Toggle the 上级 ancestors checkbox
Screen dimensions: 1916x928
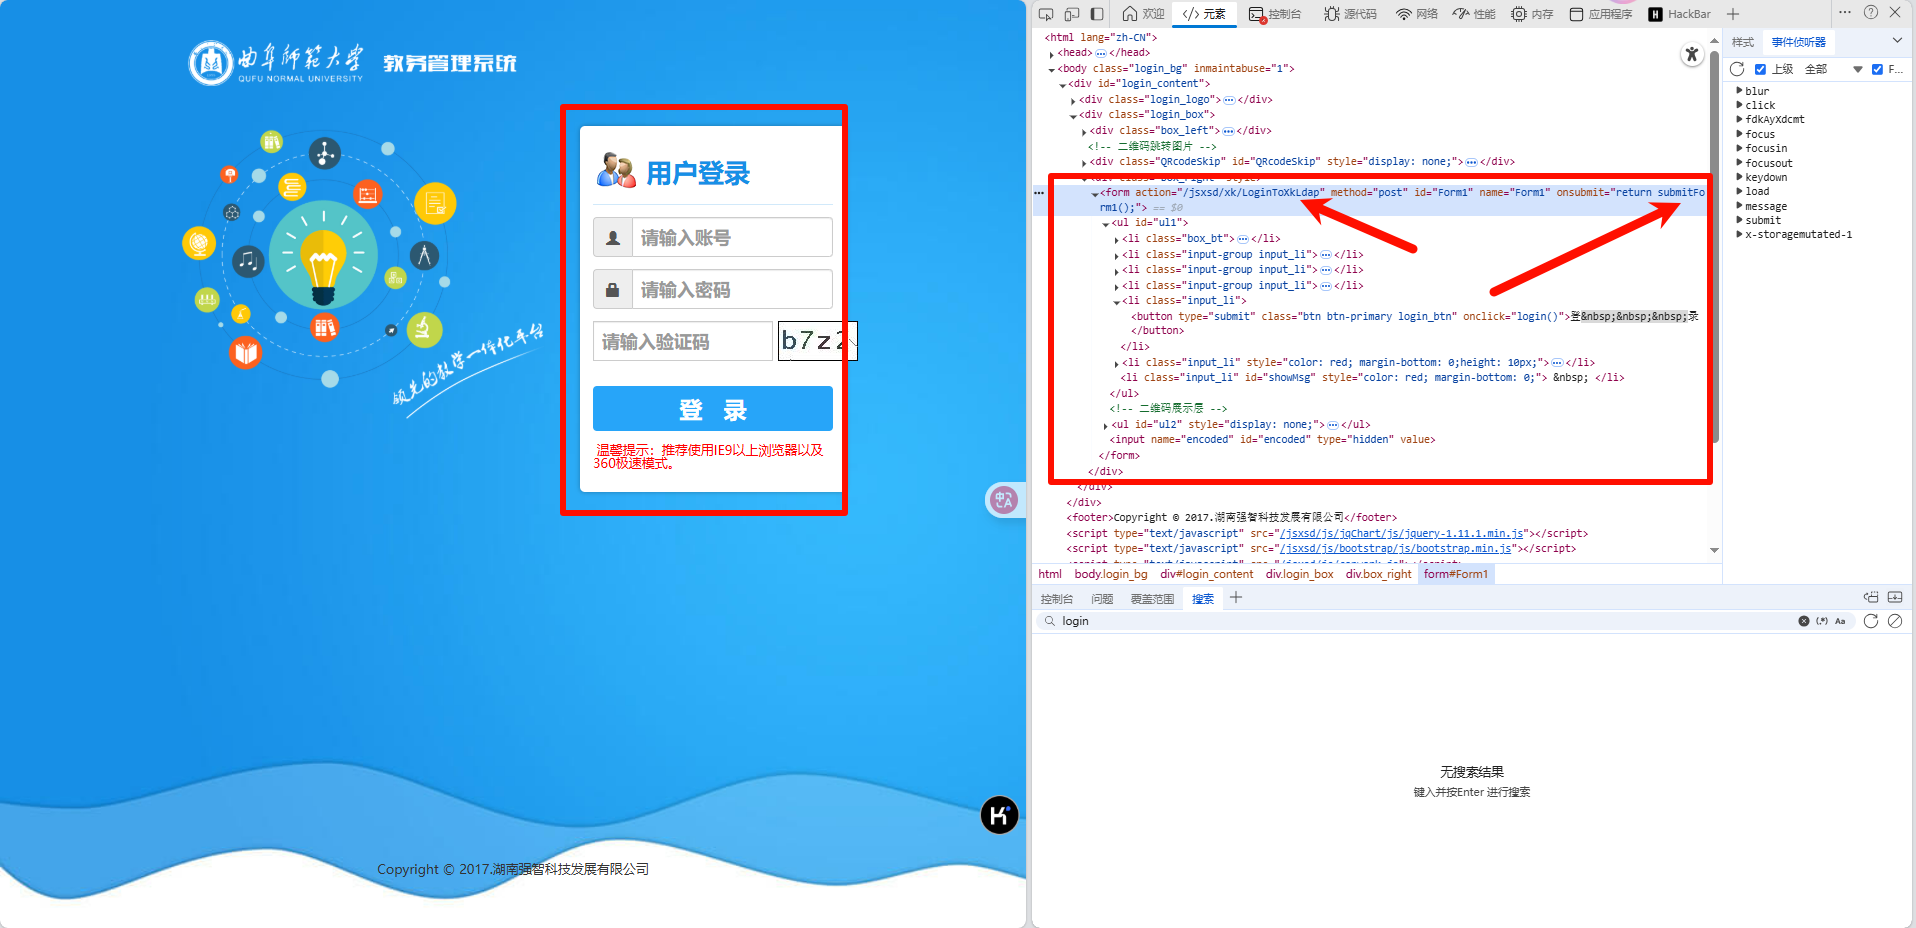coord(1762,68)
